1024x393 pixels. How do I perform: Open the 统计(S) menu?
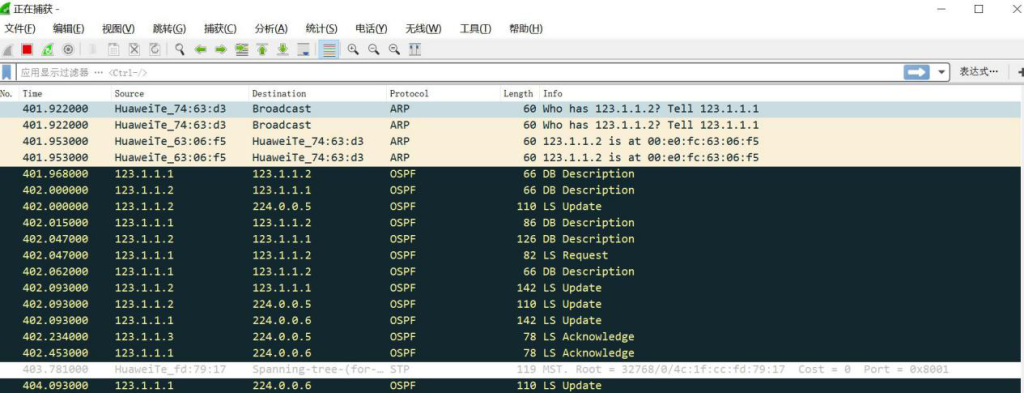point(321,29)
